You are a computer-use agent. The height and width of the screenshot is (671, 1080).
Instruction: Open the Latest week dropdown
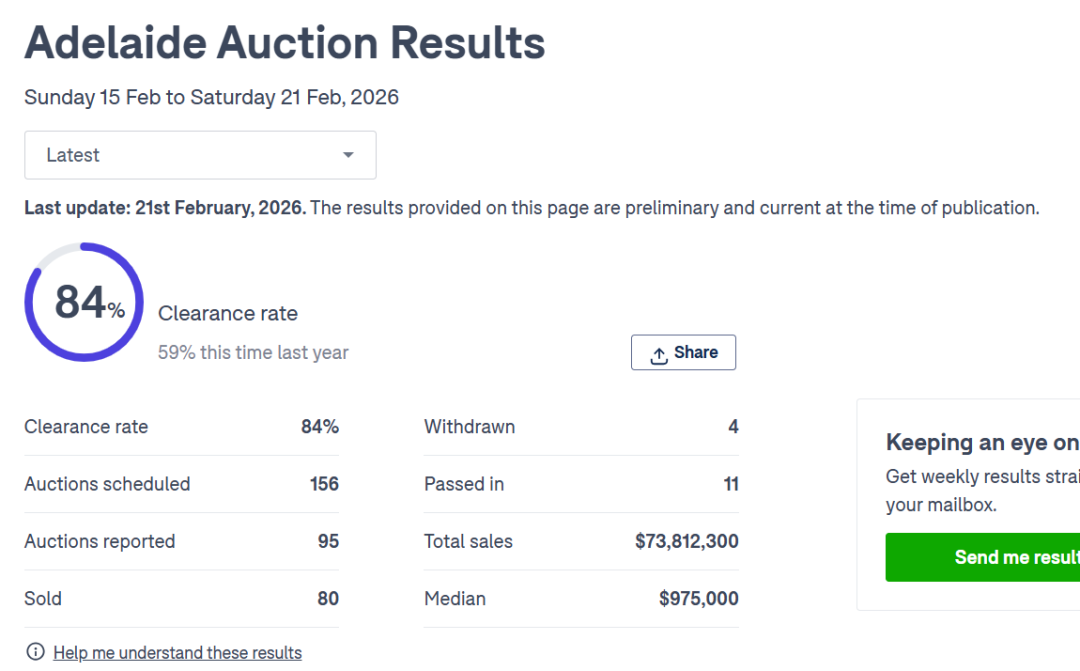(x=200, y=155)
